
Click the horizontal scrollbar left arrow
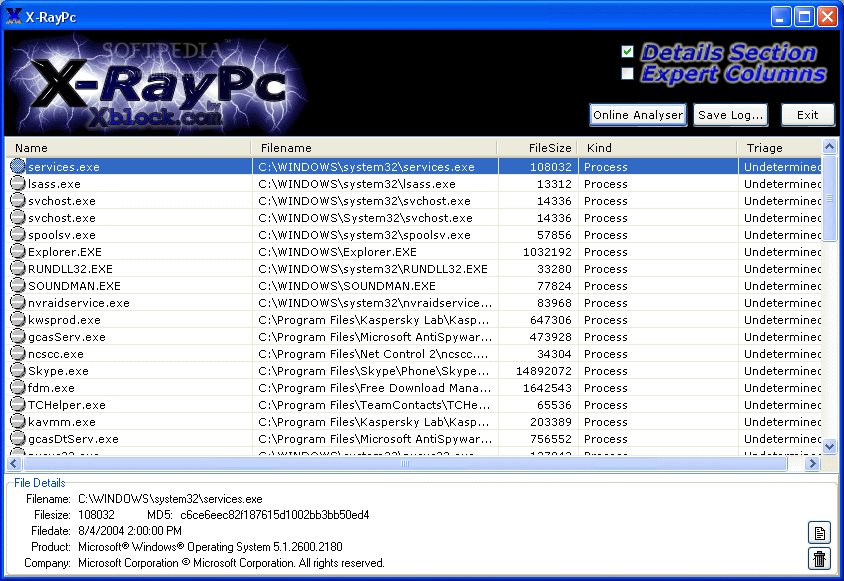[14, 463]
